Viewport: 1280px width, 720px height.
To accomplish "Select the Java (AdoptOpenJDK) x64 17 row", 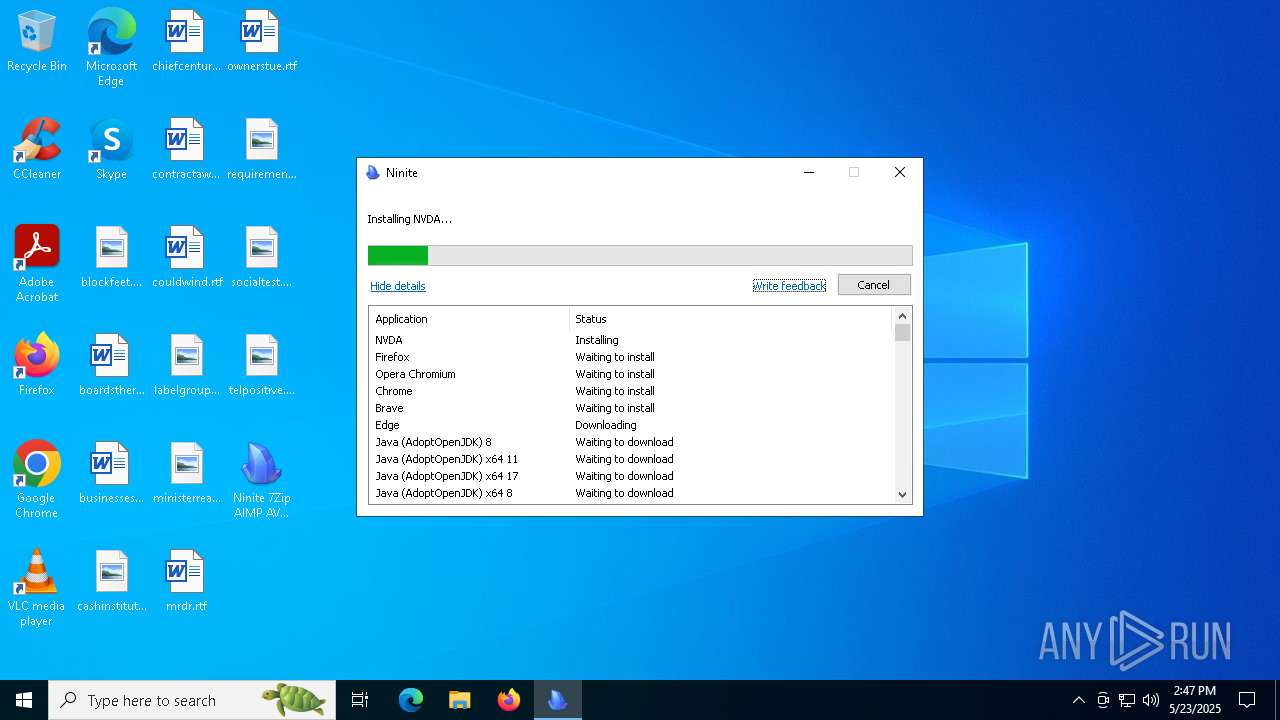I will (630, 476).
